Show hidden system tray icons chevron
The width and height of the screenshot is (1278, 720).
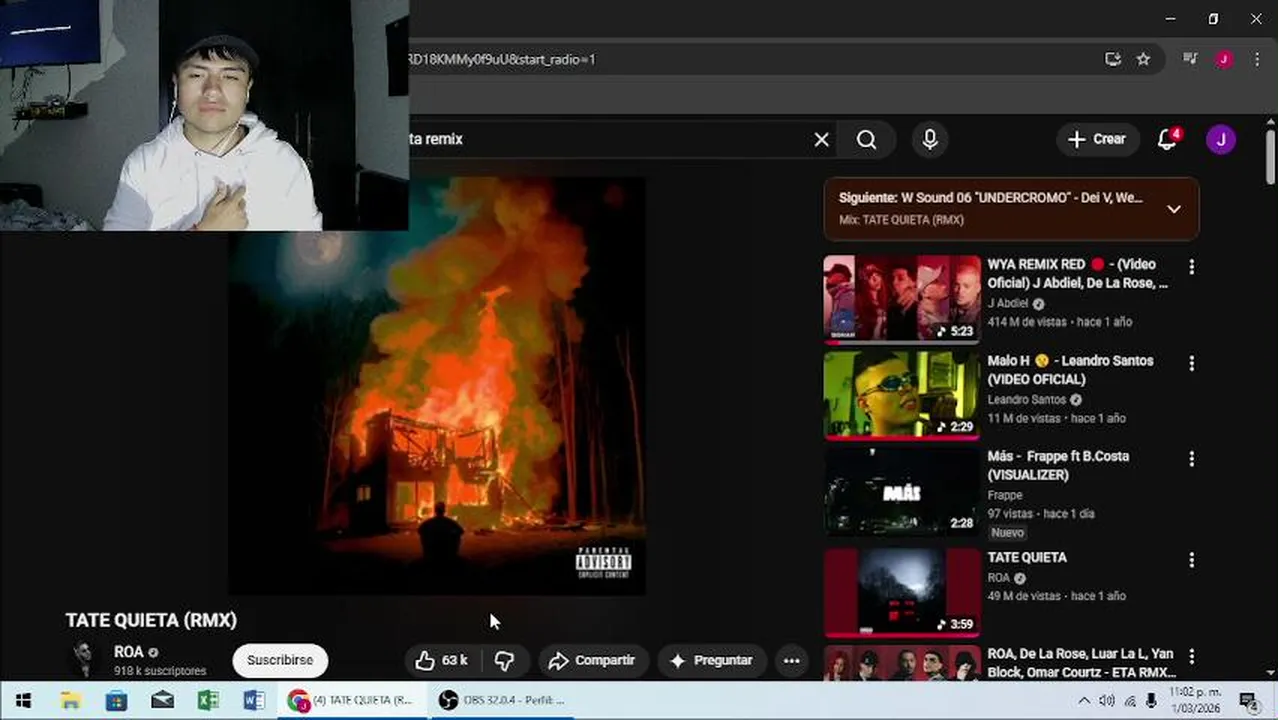pyautogui.click(x=1085, y=700)
